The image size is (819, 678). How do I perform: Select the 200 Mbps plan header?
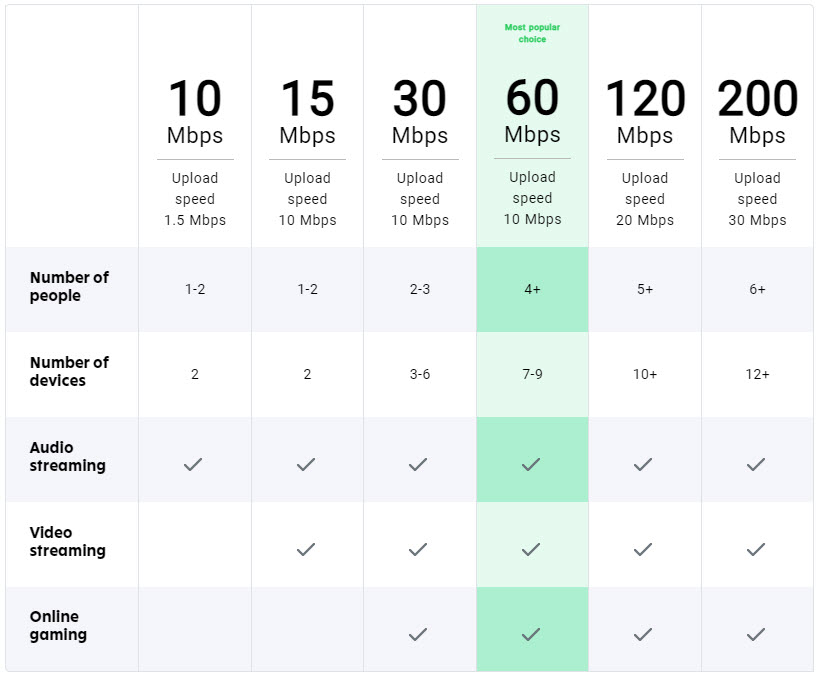click(757, 111)
